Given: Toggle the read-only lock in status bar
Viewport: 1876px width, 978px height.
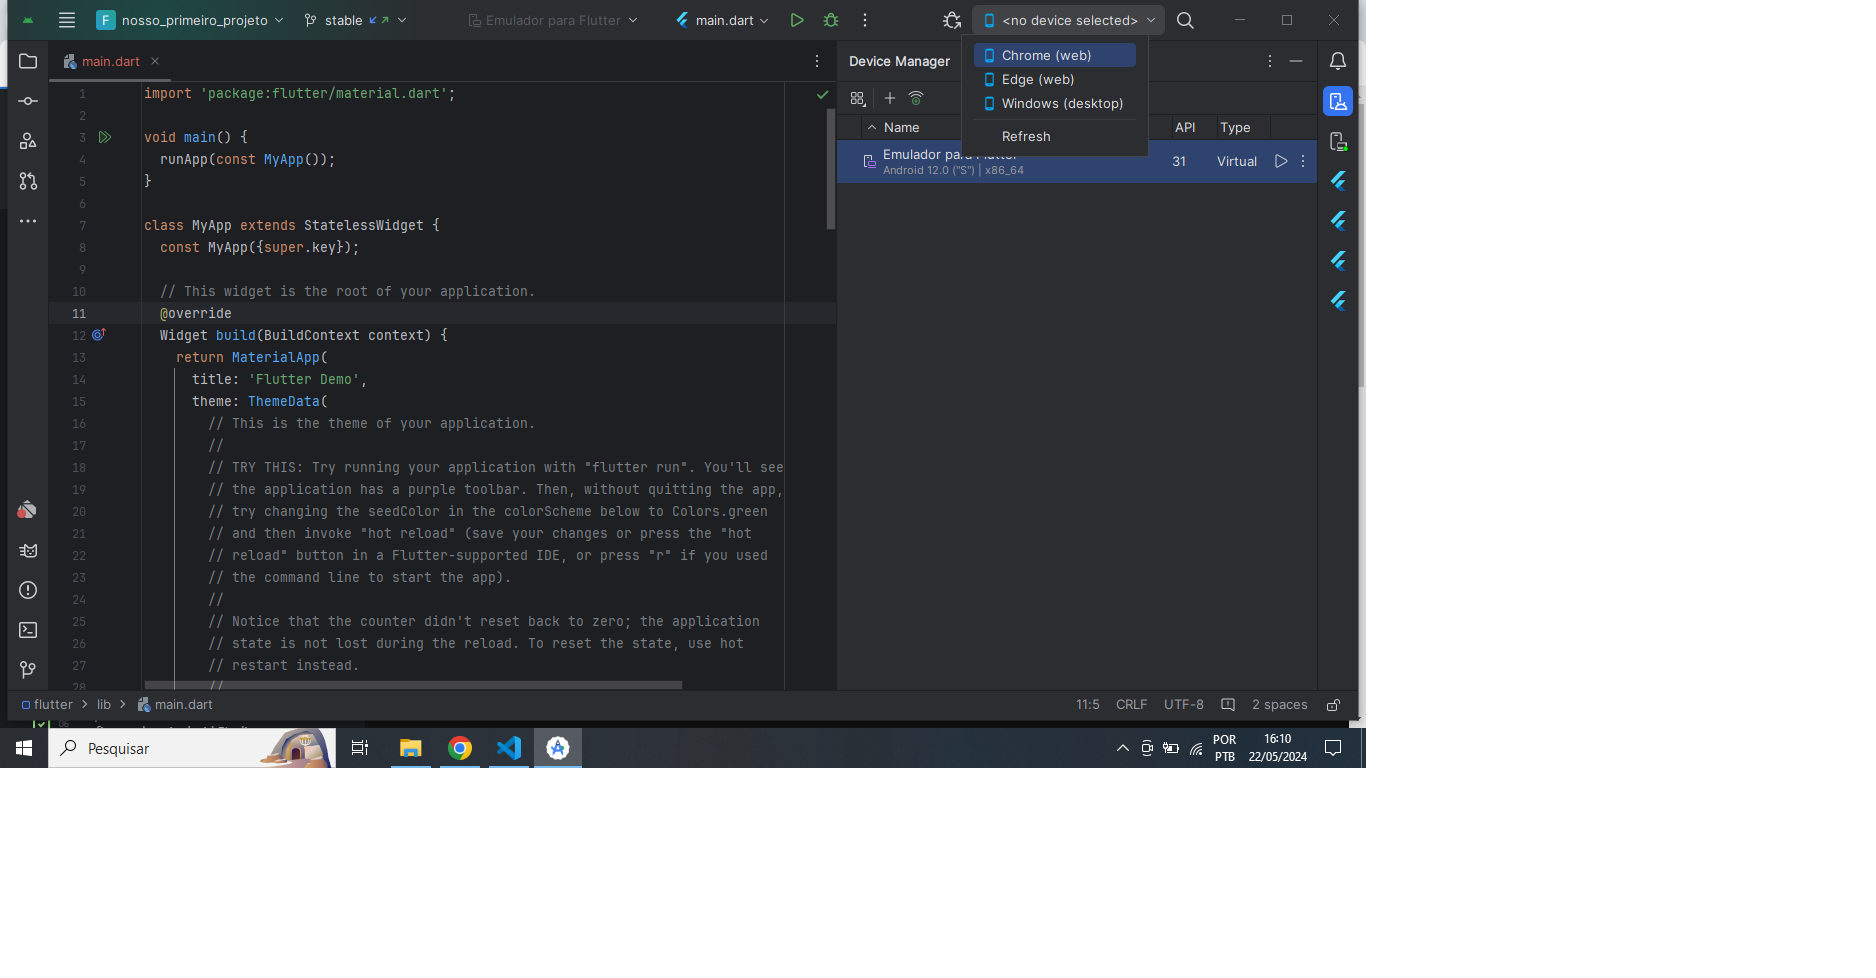Looking at the screenshot, I should click(1333, 705).
